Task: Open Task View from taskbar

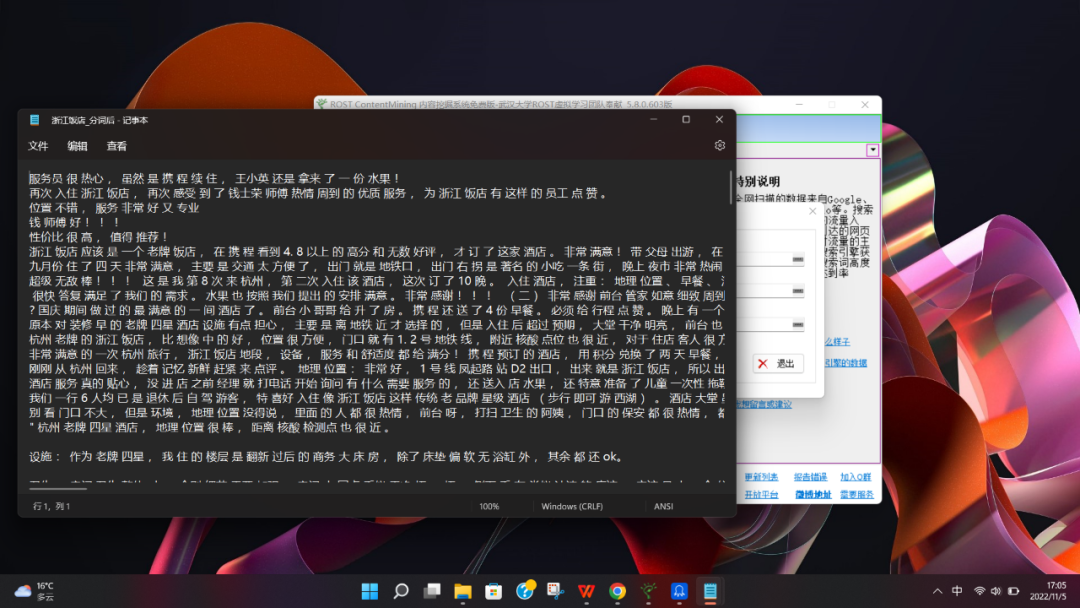Action: (x=432, y=591)
